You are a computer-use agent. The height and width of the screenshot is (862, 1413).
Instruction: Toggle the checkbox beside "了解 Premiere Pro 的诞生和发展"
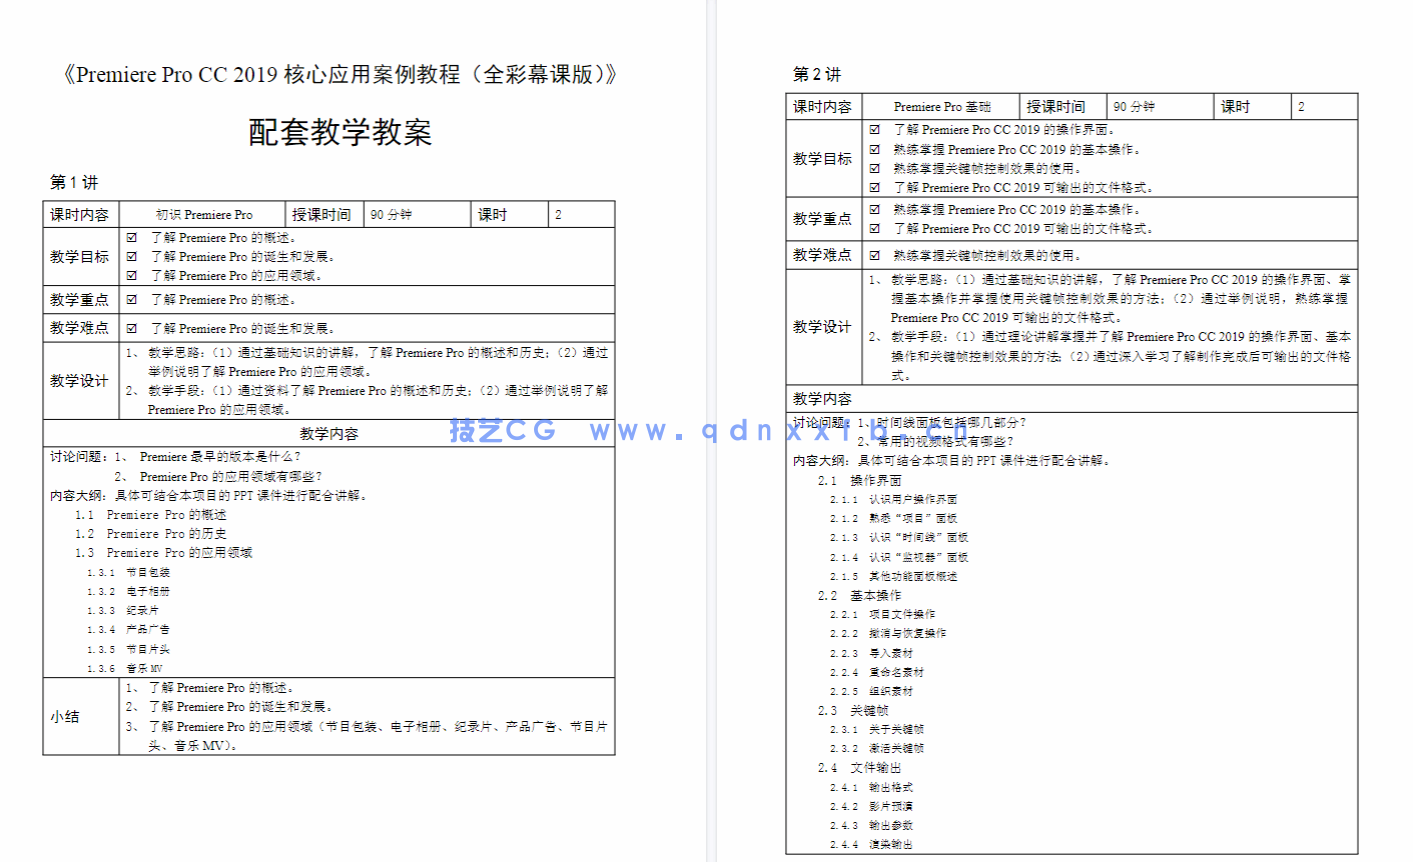133,256
